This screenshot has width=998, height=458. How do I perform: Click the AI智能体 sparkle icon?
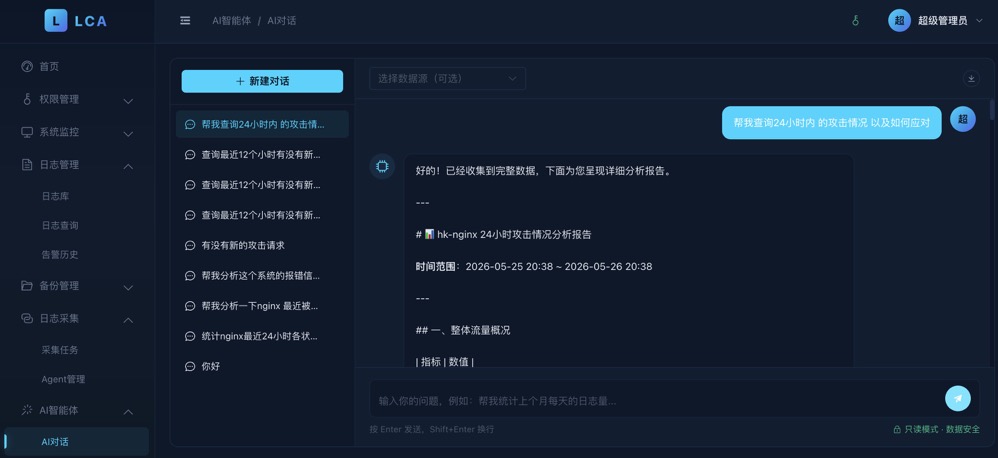pos(27,410)
